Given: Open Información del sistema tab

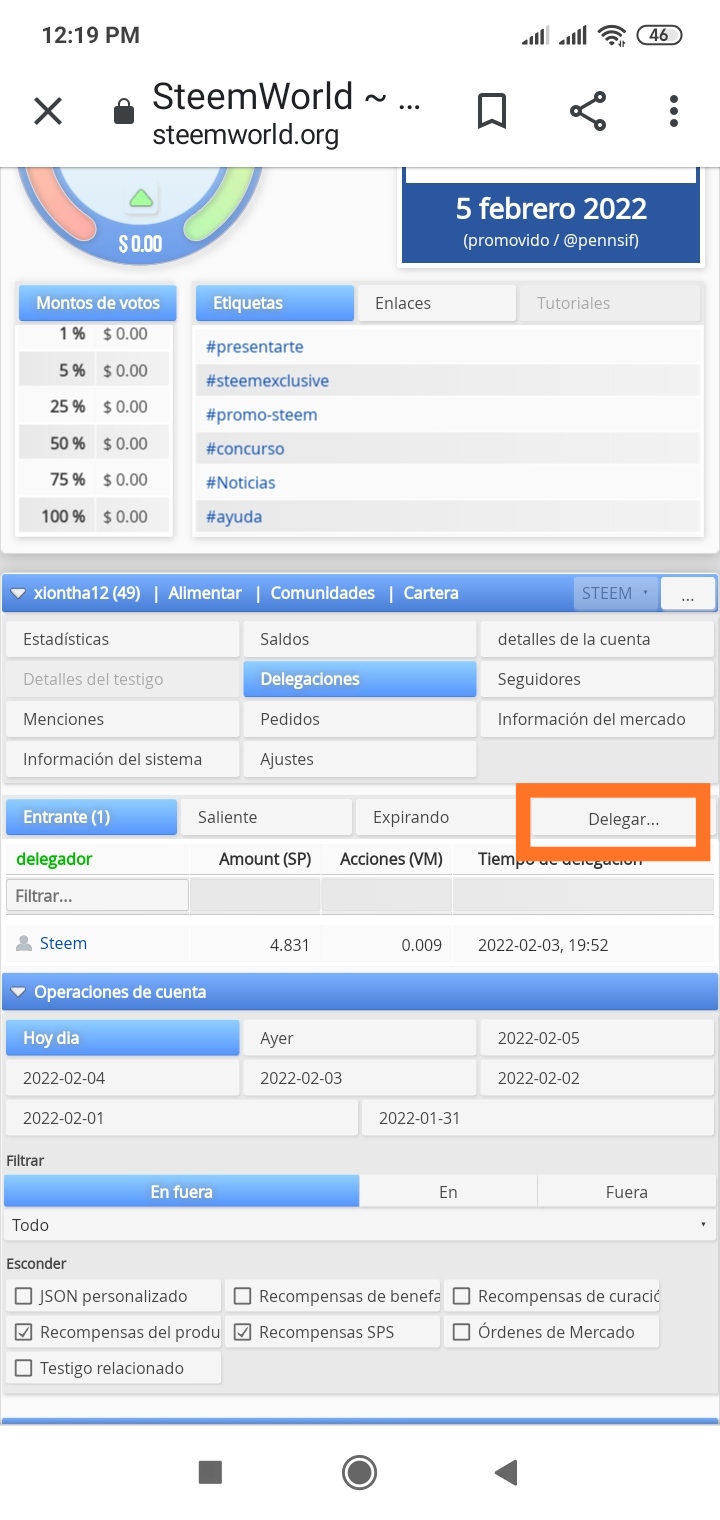Looking at the screenshot, I should (x=122, y=759).
